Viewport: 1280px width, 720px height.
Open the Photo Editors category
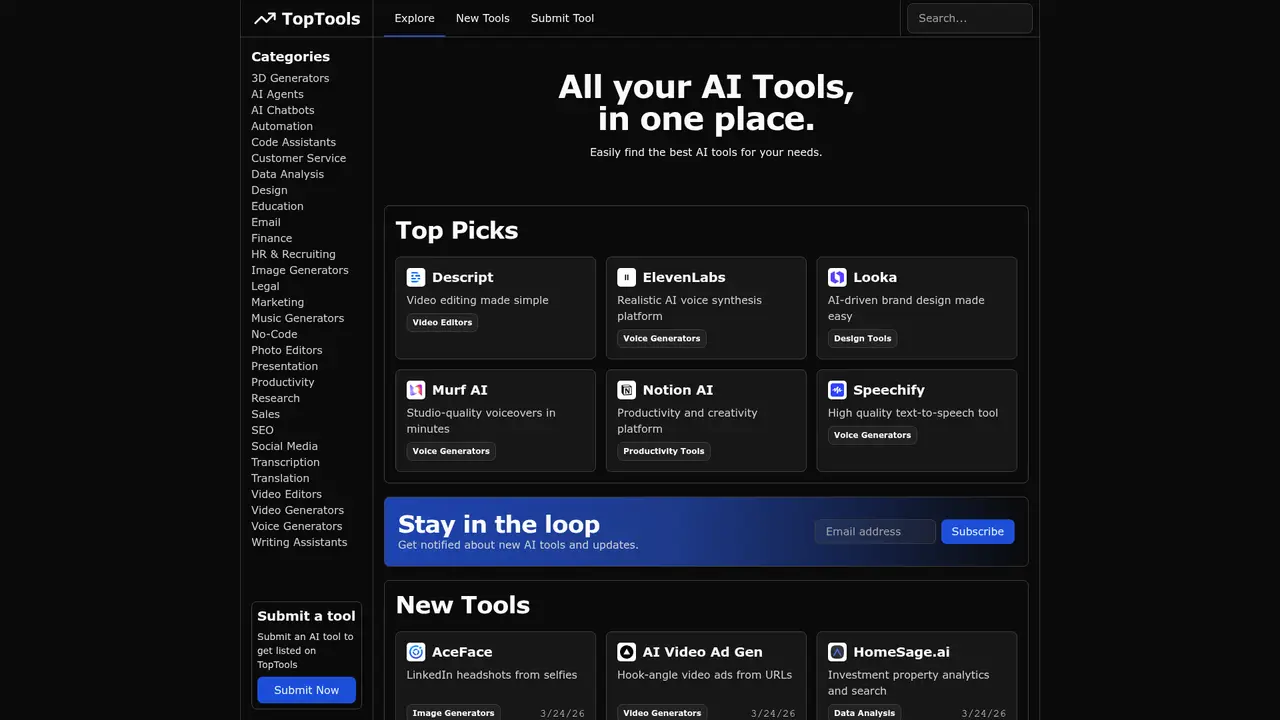286,350
